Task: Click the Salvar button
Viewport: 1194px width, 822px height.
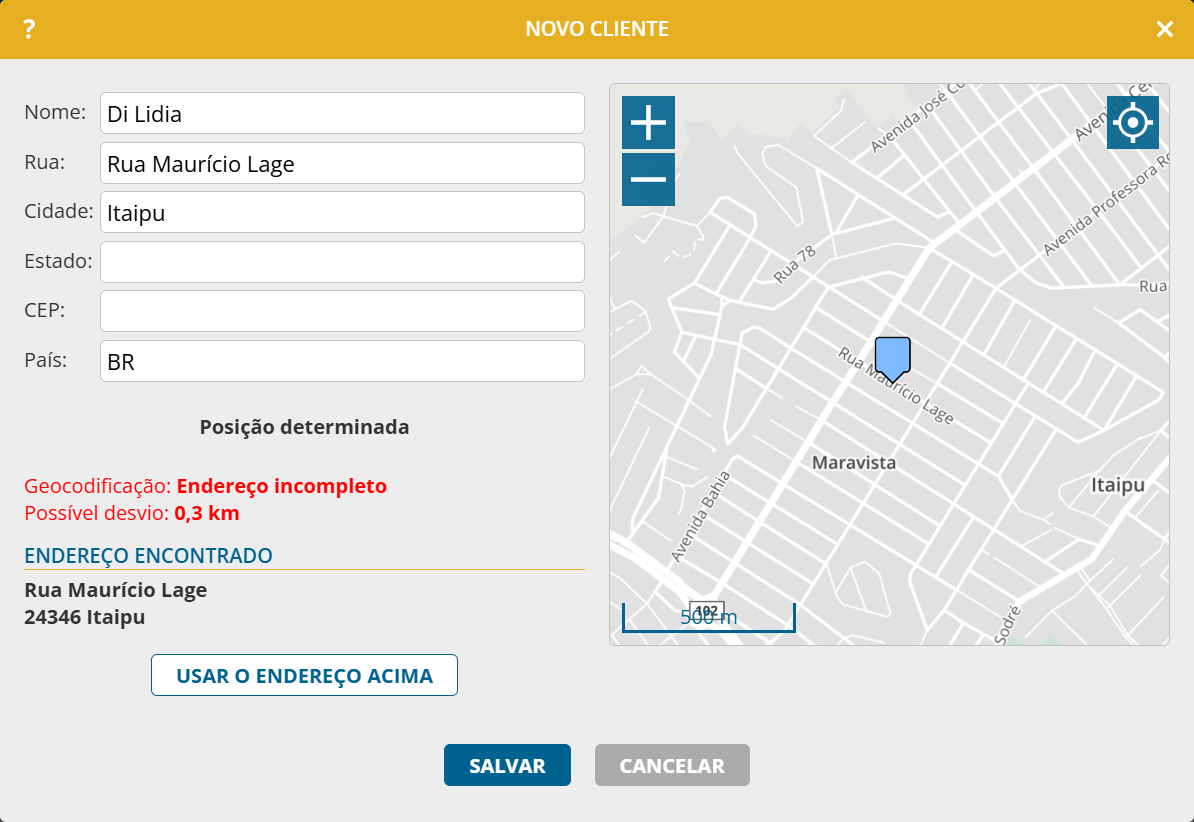Action: point(507,766)
